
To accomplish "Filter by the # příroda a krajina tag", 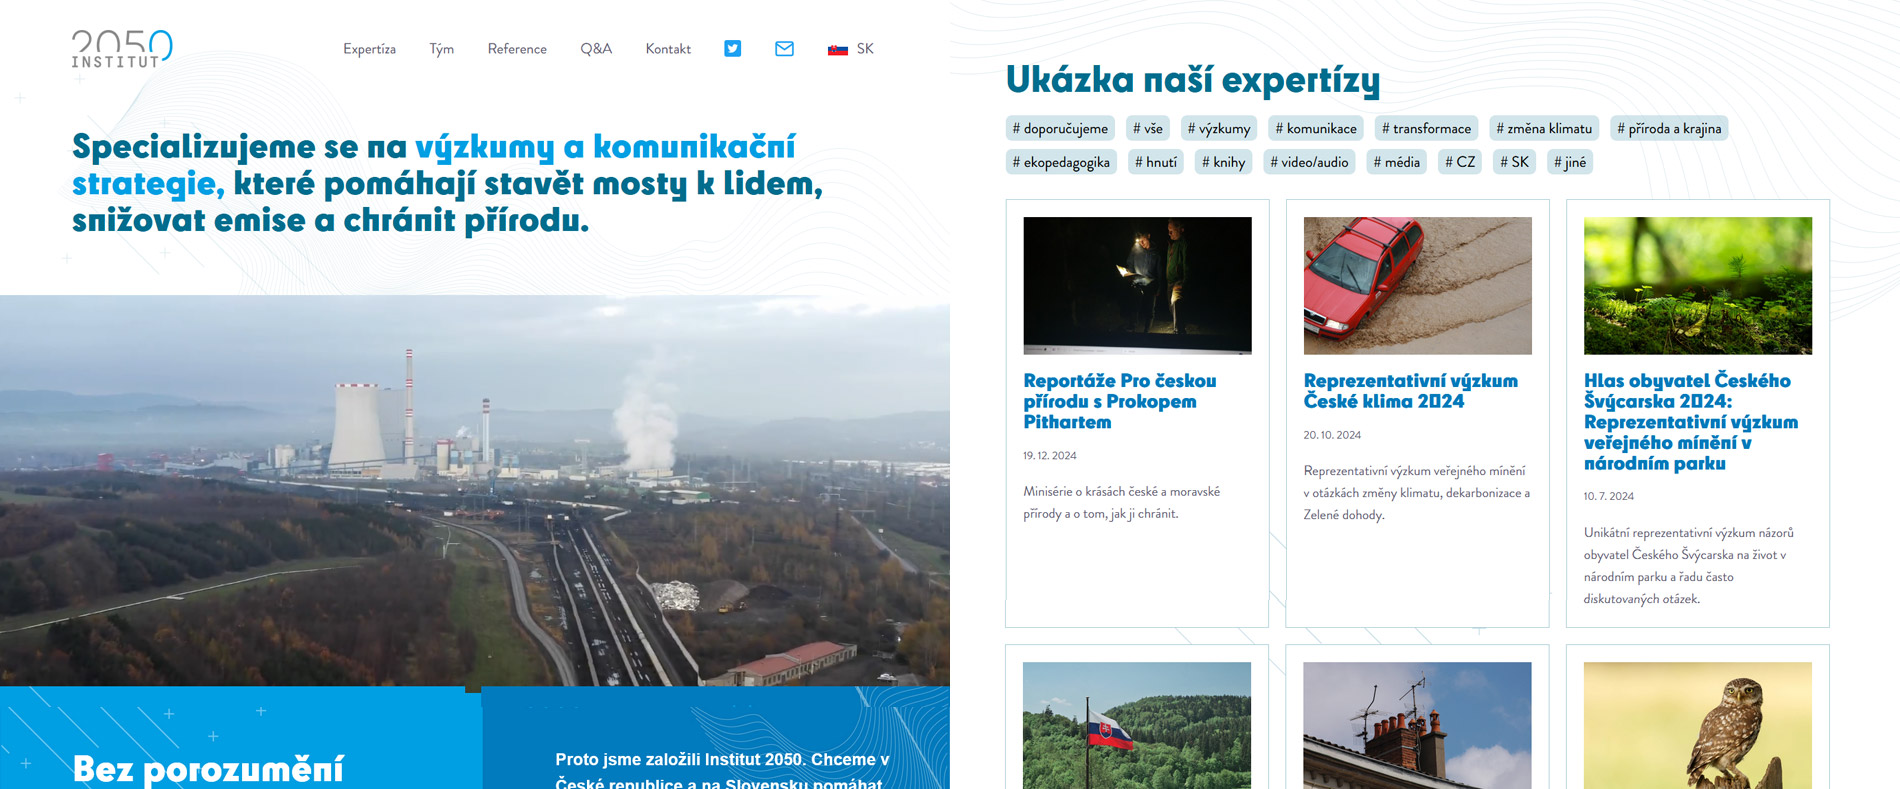I will [1669, 128].
